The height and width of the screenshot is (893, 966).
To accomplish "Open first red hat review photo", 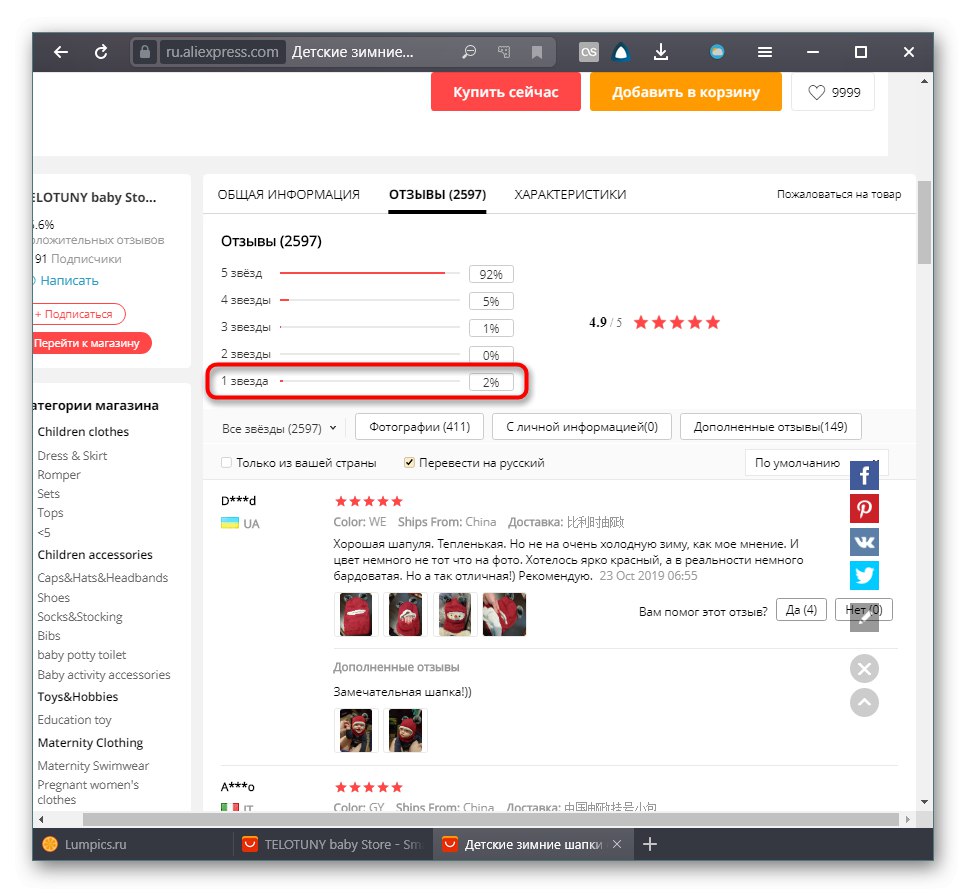I will pos(355,614).
